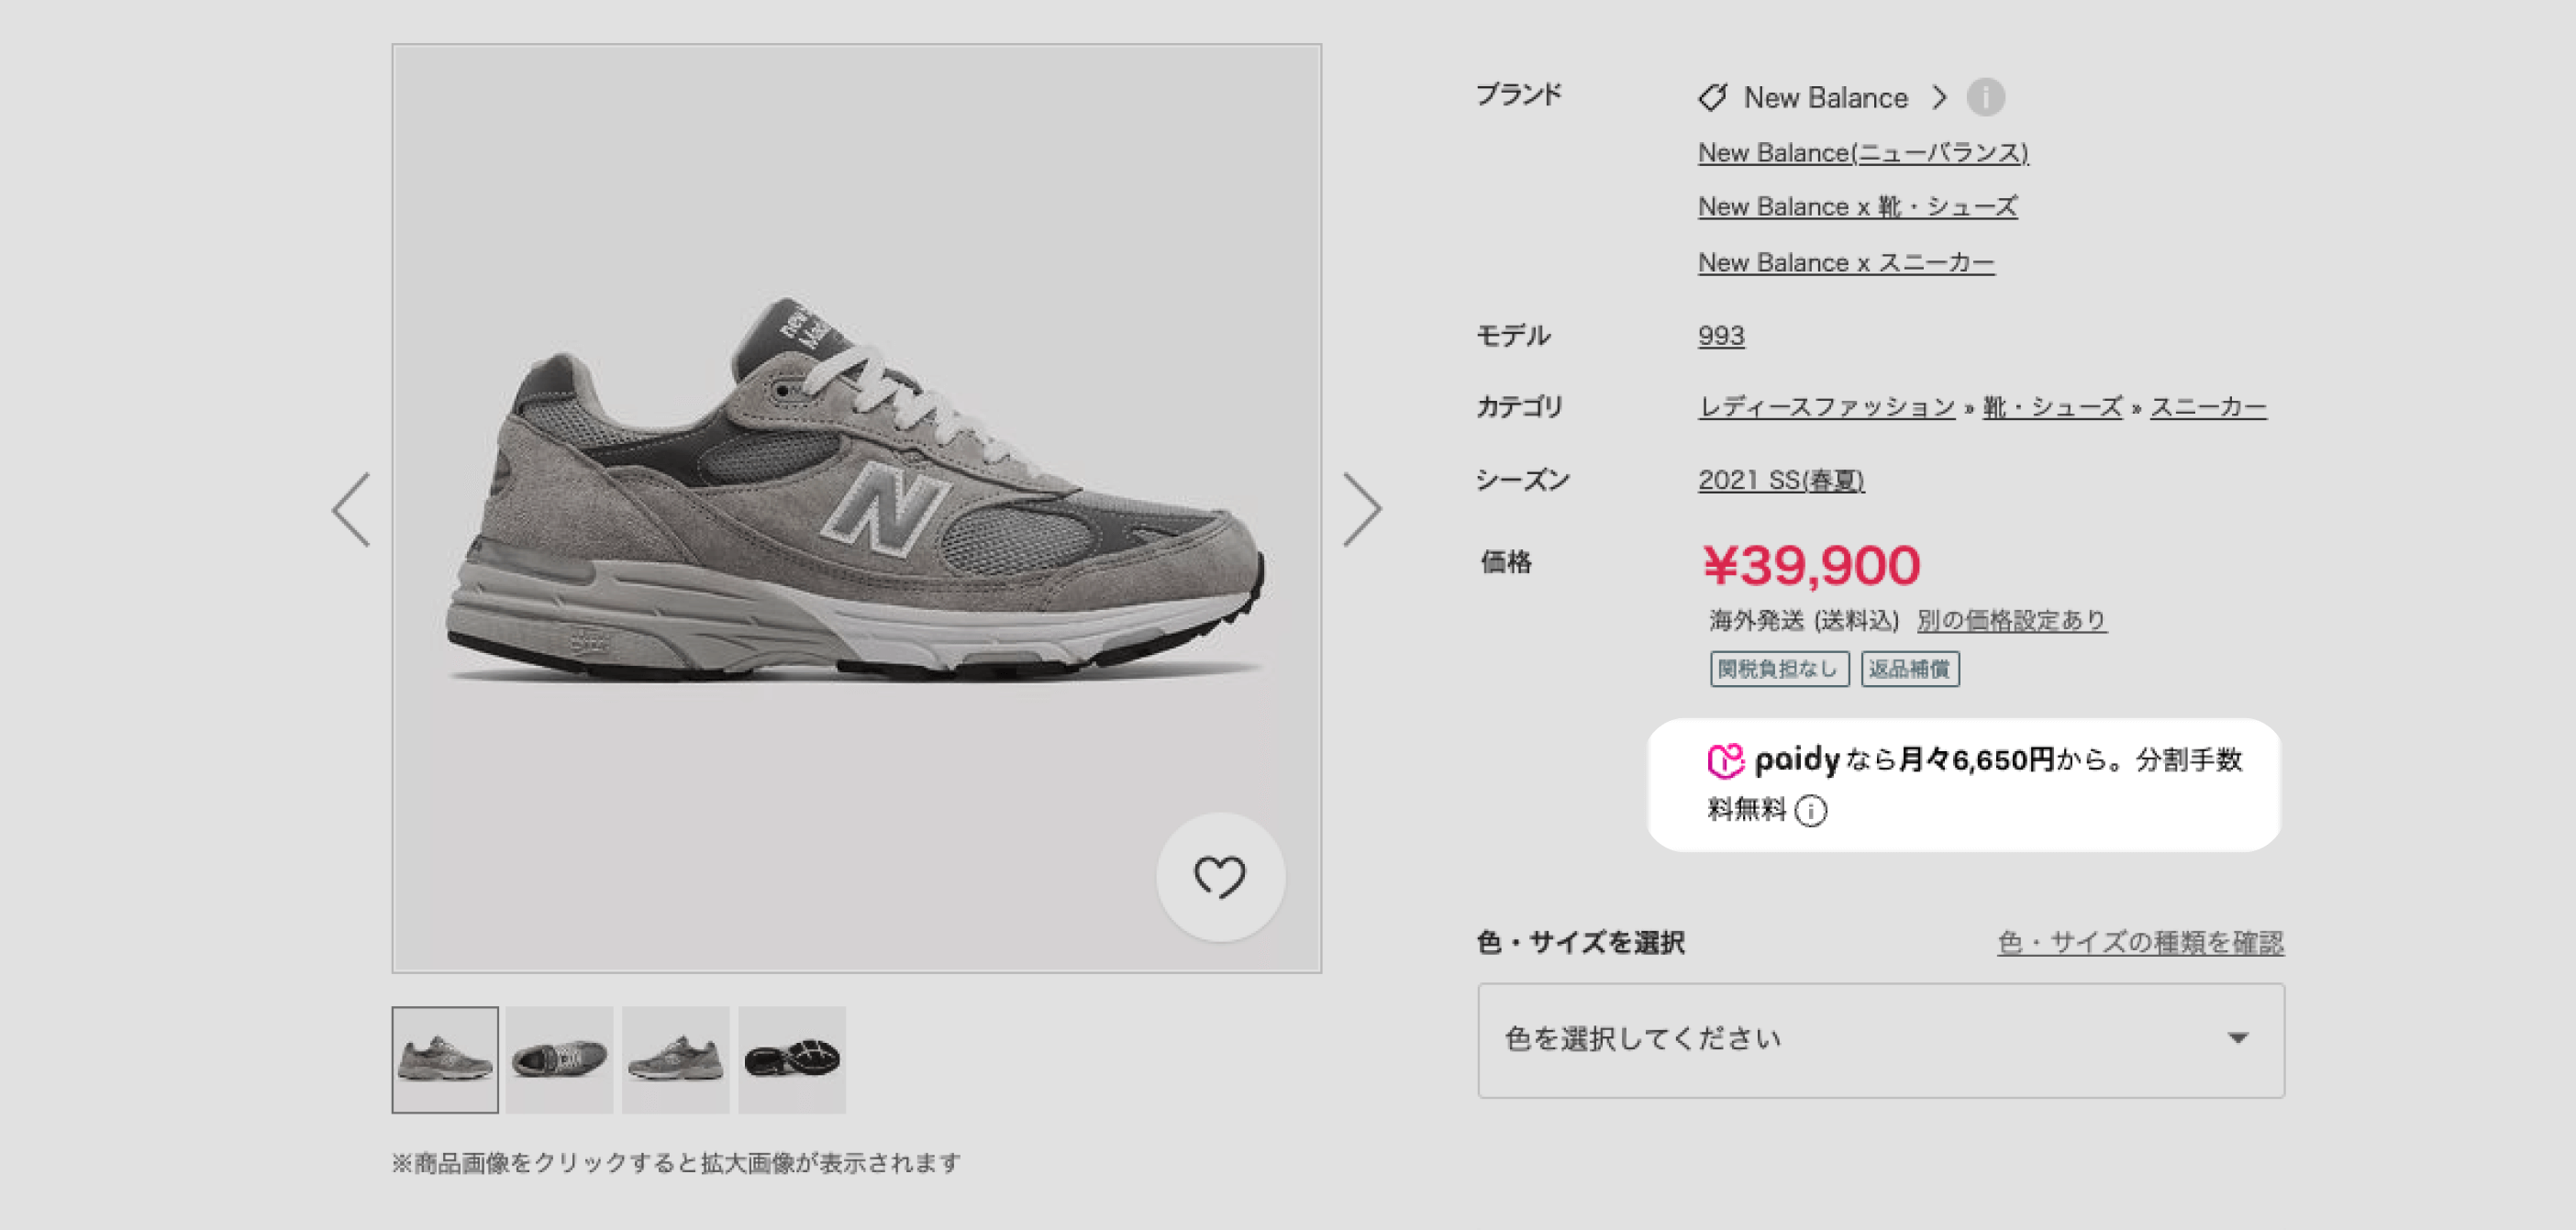Image resolution: width=2576 pixels, height=1230 pixels.
Task: Open the New Balance(ニューバランス) link
Action: click(1862, 153)
